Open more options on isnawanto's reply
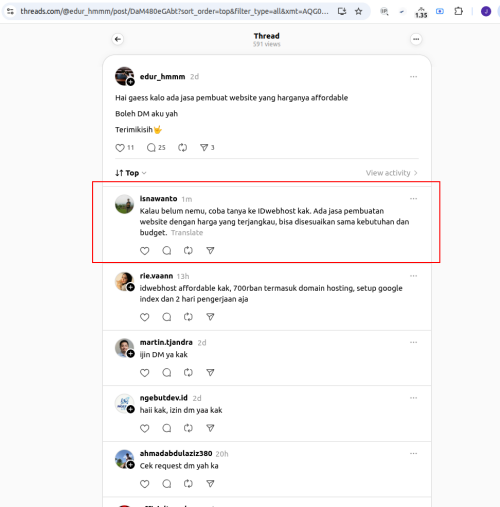 pyautogui.click(x=413, y=199)
